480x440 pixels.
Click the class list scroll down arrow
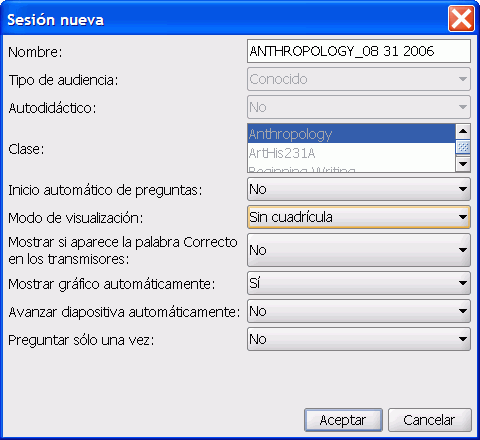[x=463, y=164]
